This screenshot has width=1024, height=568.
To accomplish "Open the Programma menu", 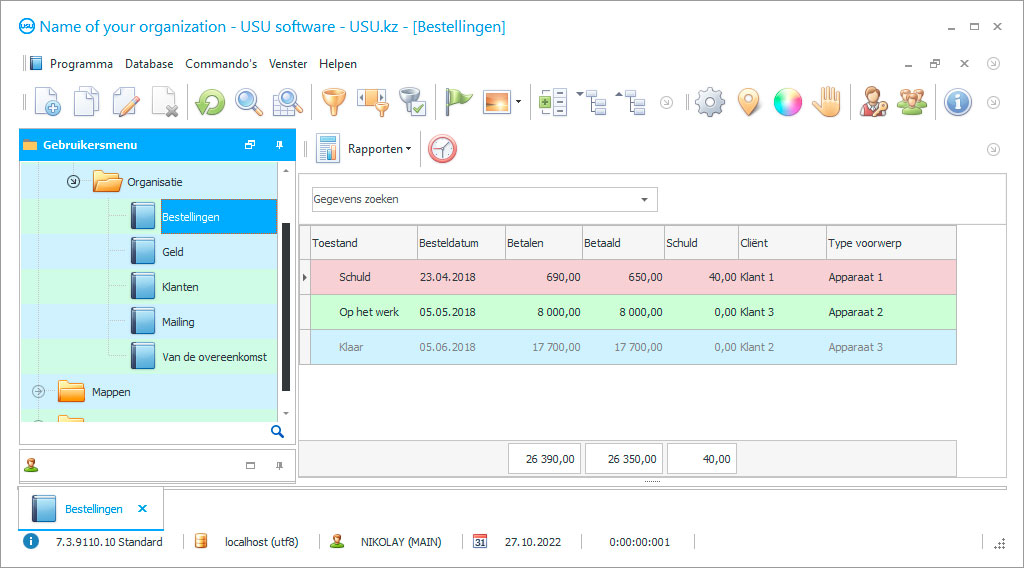I will tap(81, 64).
